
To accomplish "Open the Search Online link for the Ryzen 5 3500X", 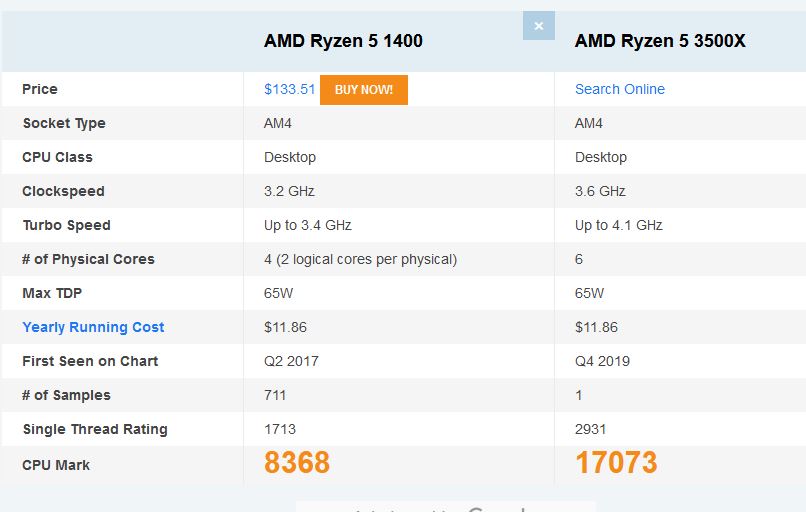I will point(620,89).
